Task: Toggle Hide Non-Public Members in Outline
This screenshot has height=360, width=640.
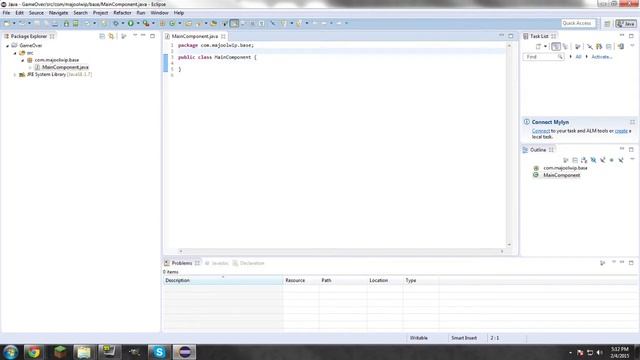Action: click(x=611, y=160)
